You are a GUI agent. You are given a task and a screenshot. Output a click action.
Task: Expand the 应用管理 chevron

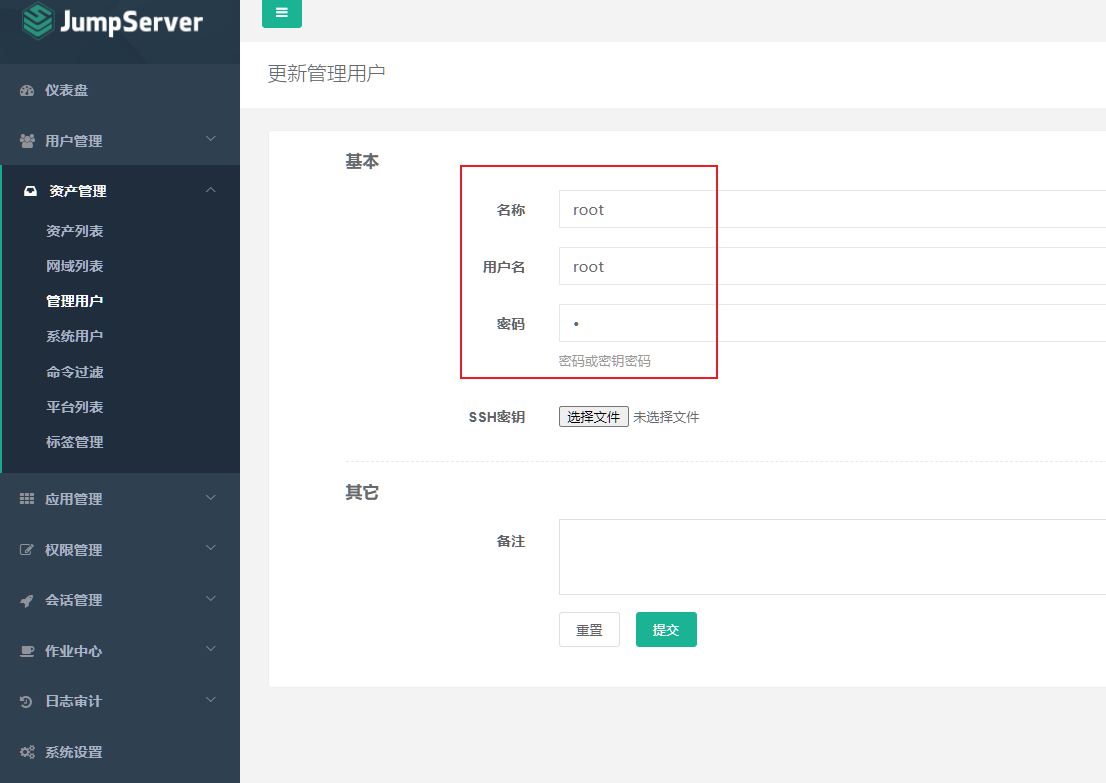210,497
